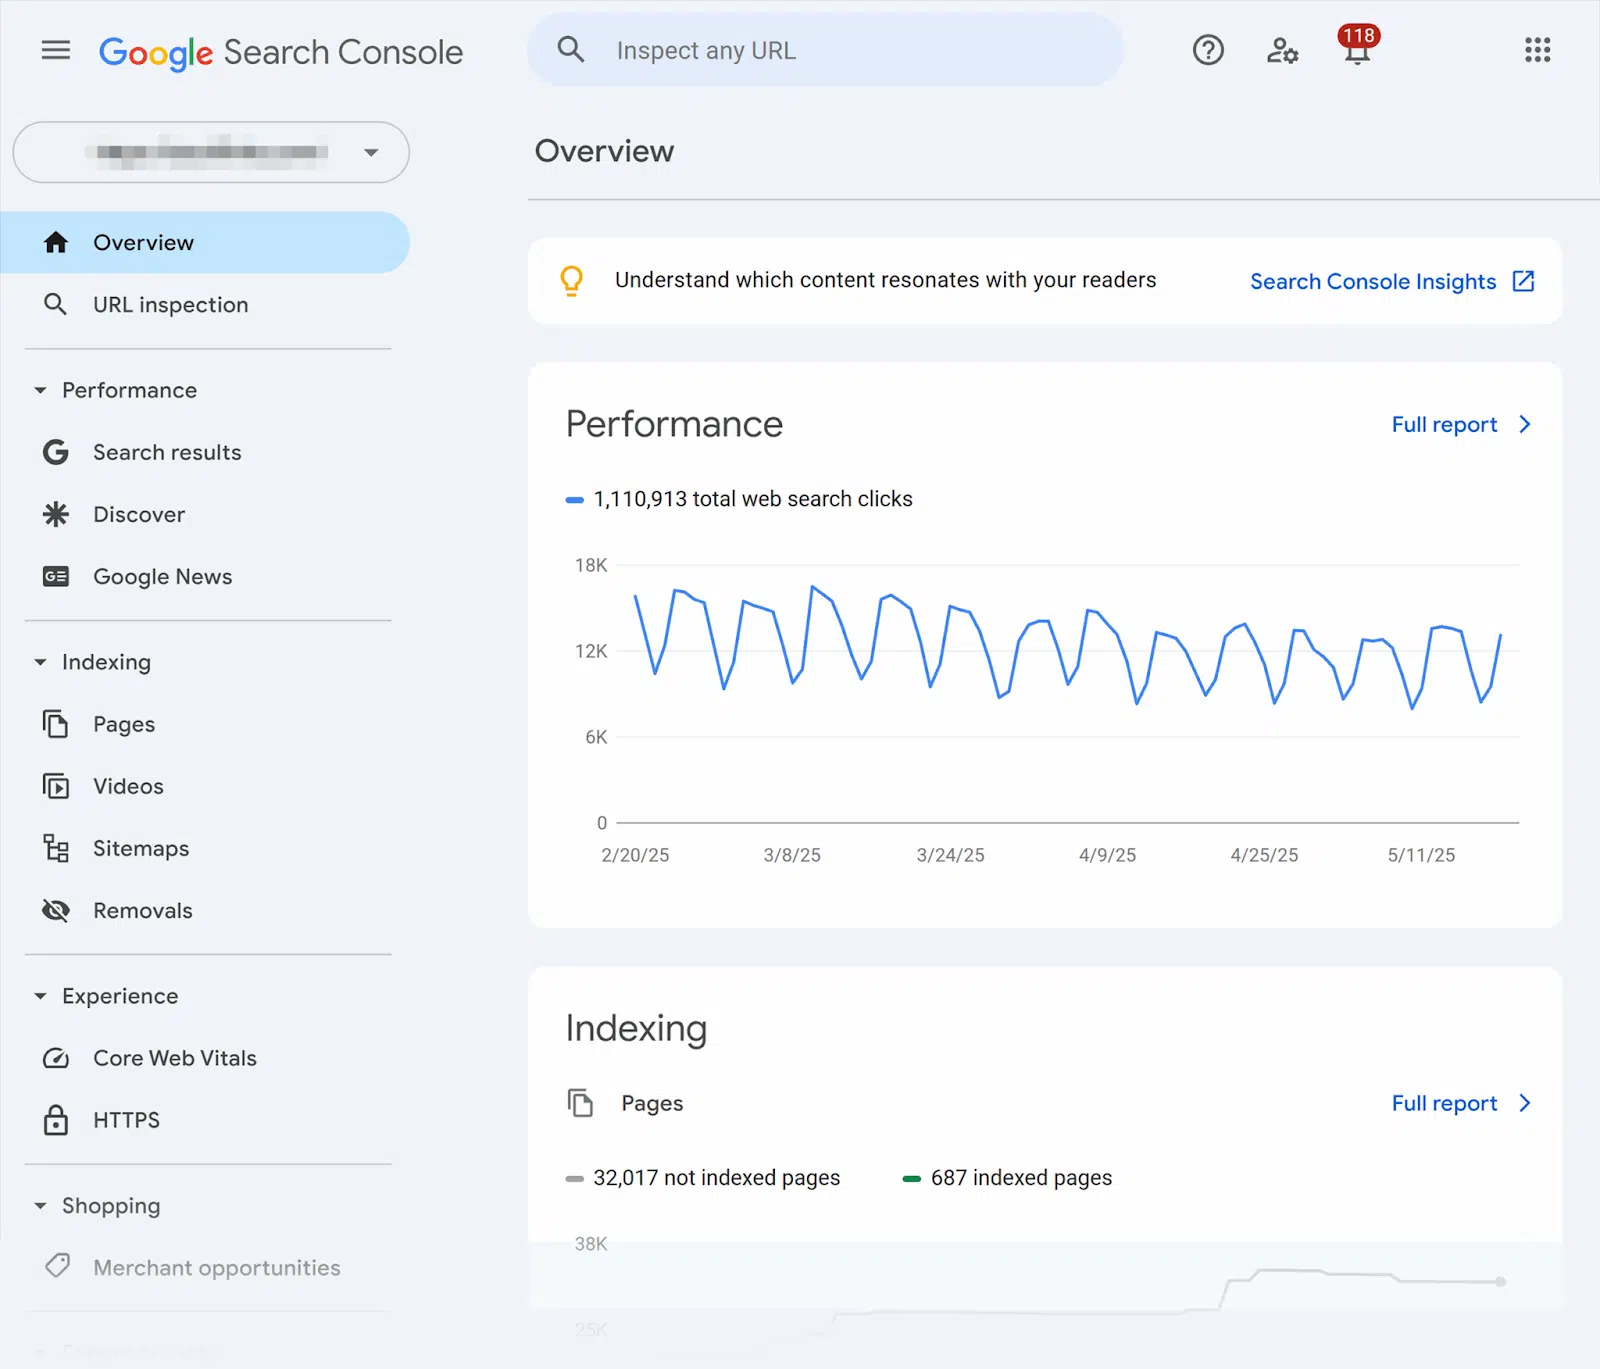Open notifications bell showing 118
Viewport: 1600px width, 1369px height.
pyautogui.click(x=1357, y=46)
